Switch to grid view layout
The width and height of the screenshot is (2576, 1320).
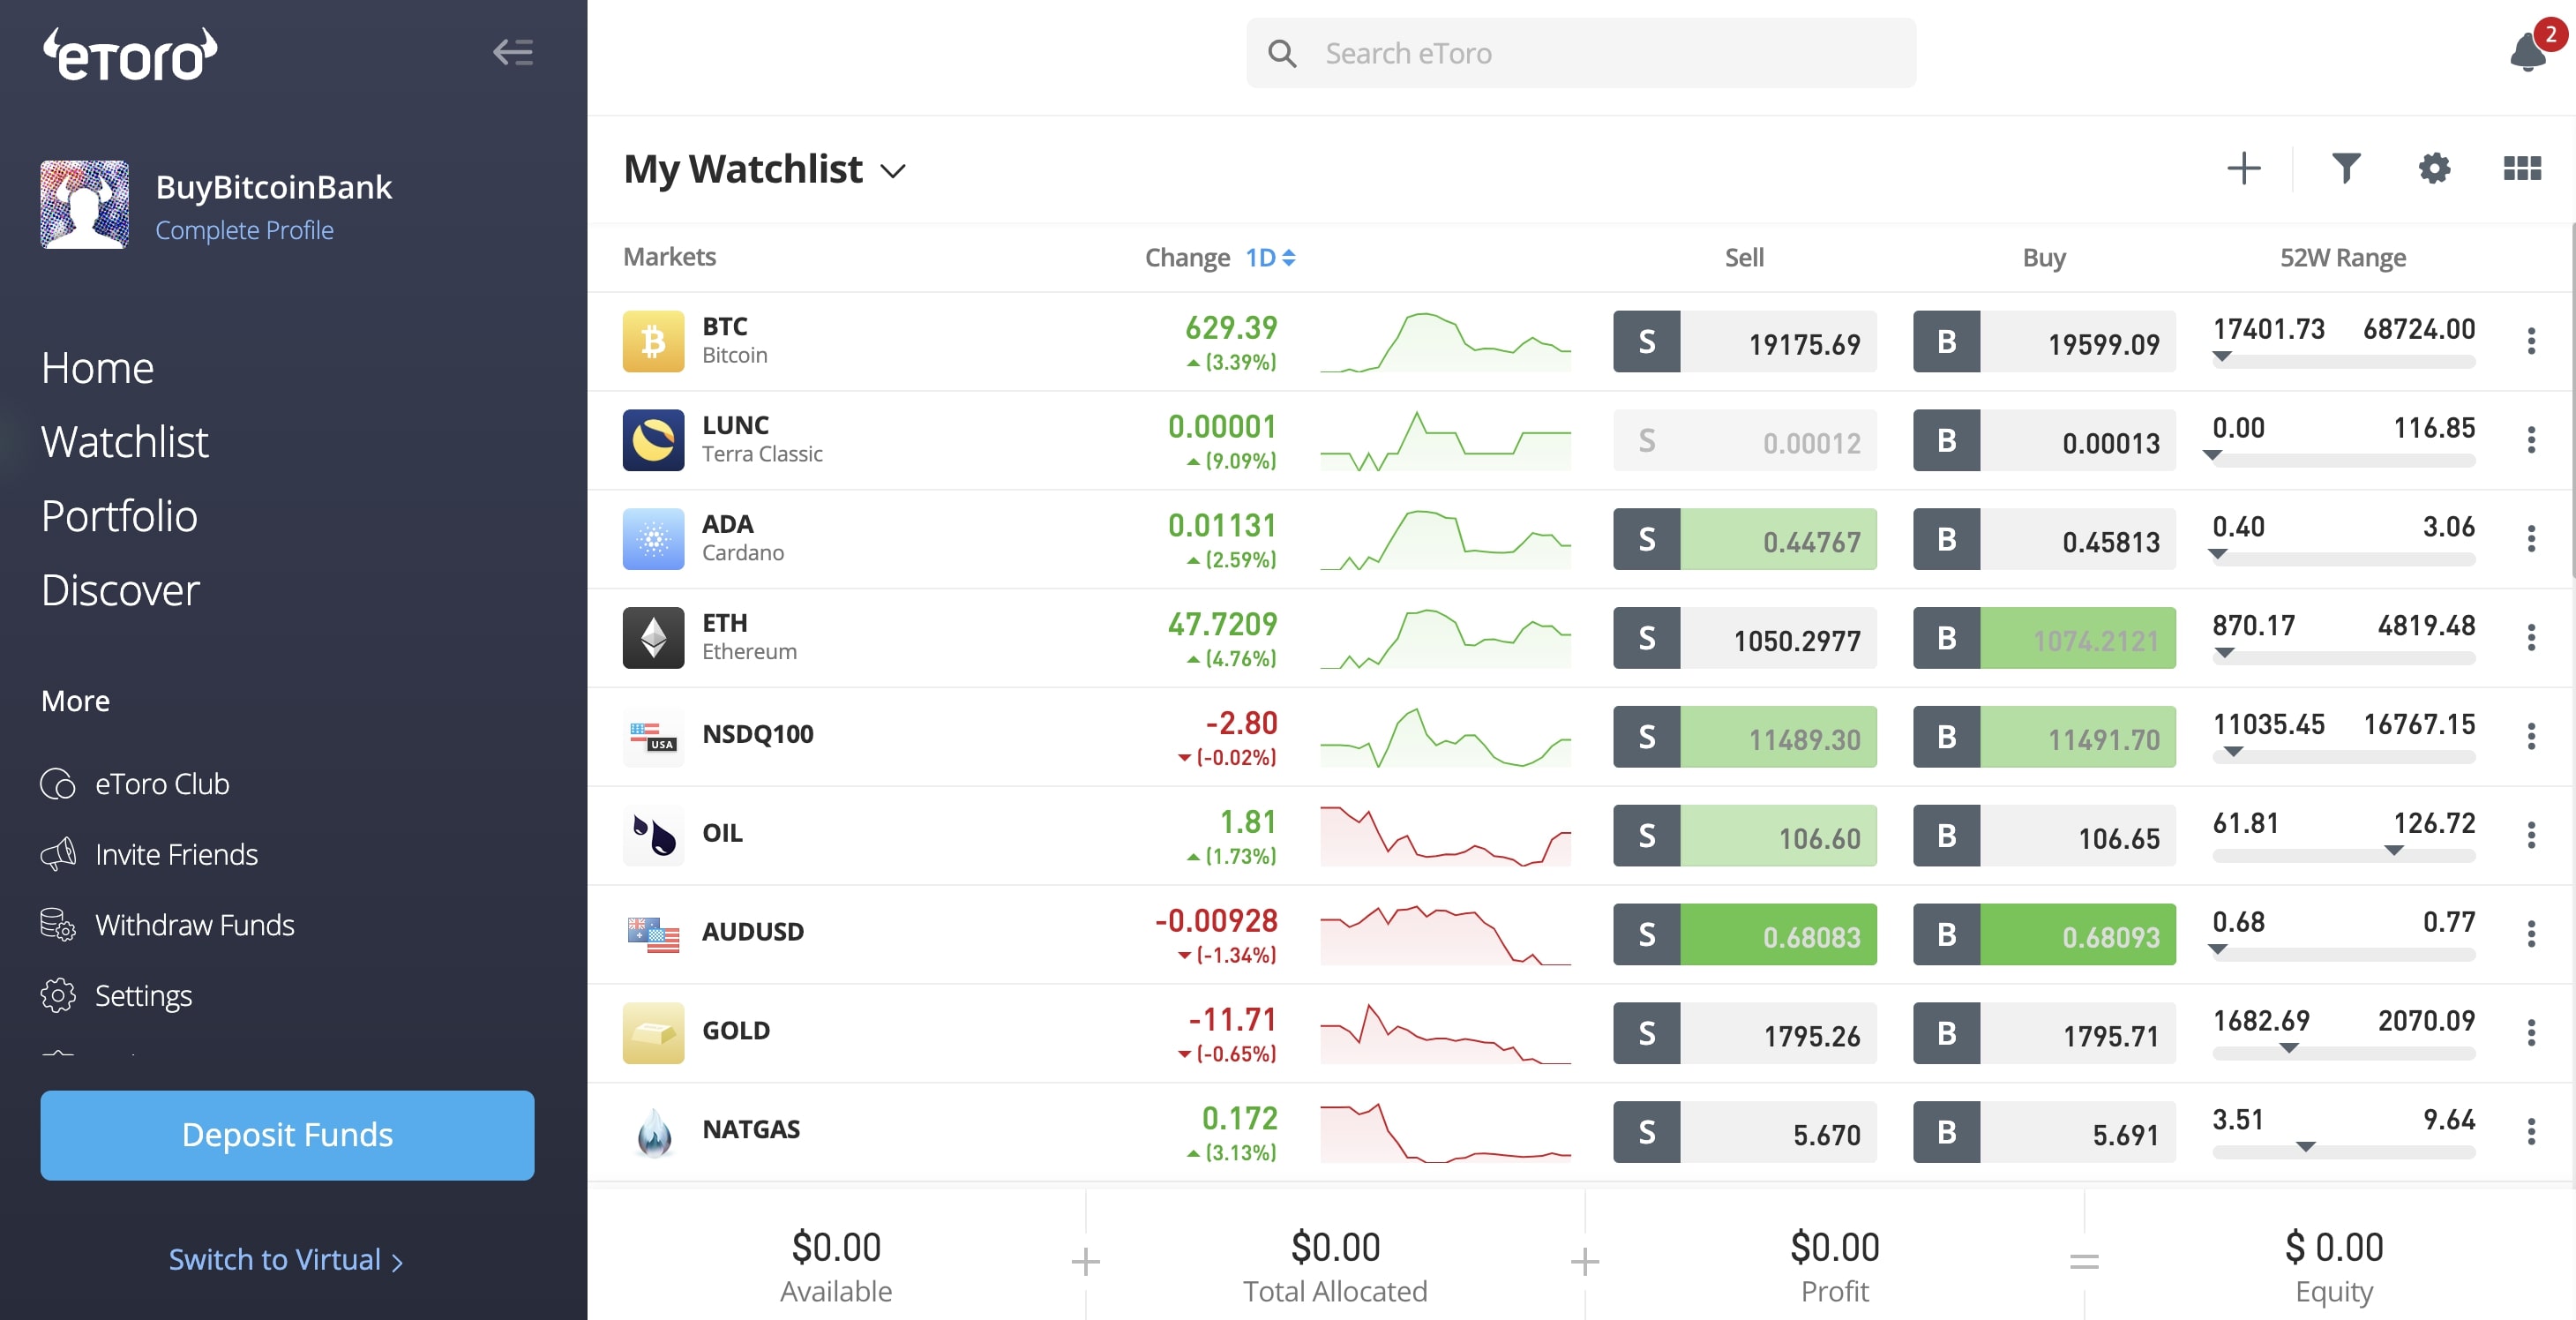(2522, 168)
